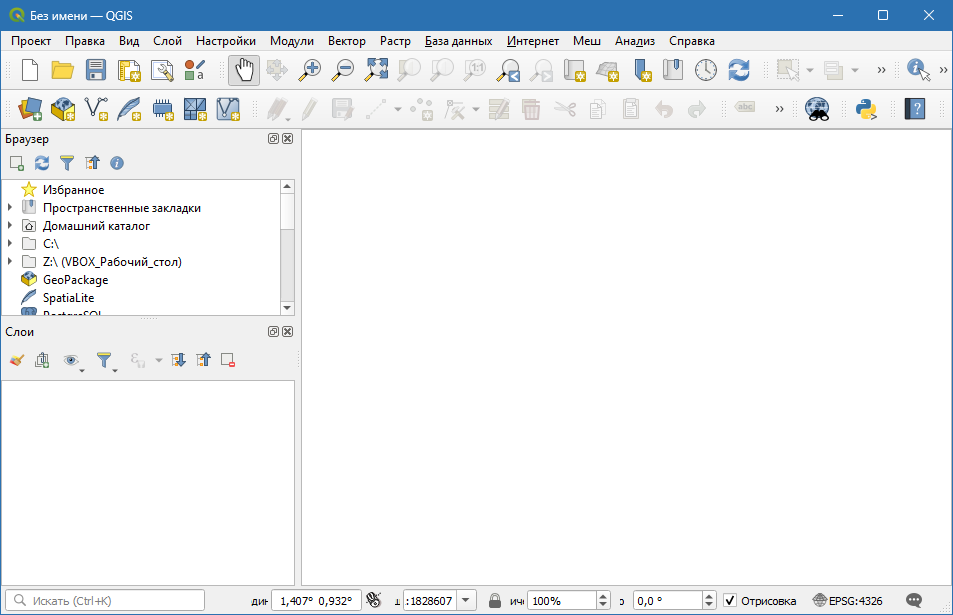
Task: Open the Модули menu
Action: click(292, 41)
